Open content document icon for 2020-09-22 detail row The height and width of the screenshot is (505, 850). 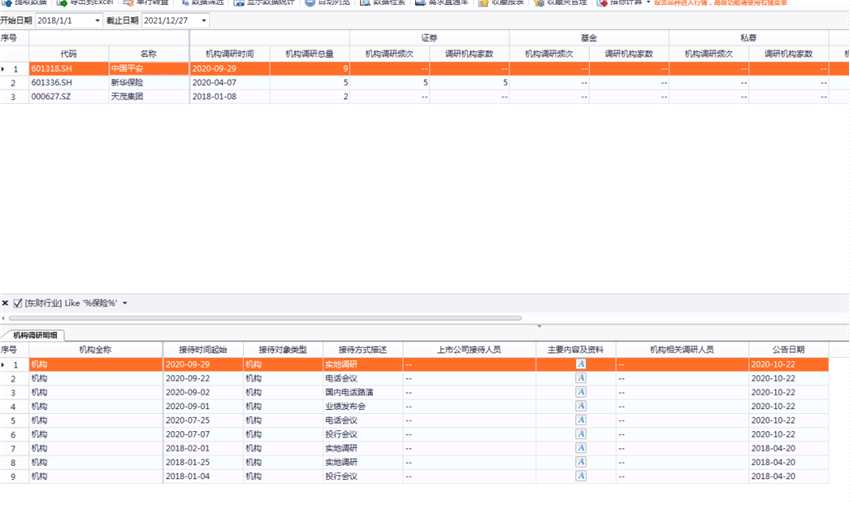(x=581, y=378)
